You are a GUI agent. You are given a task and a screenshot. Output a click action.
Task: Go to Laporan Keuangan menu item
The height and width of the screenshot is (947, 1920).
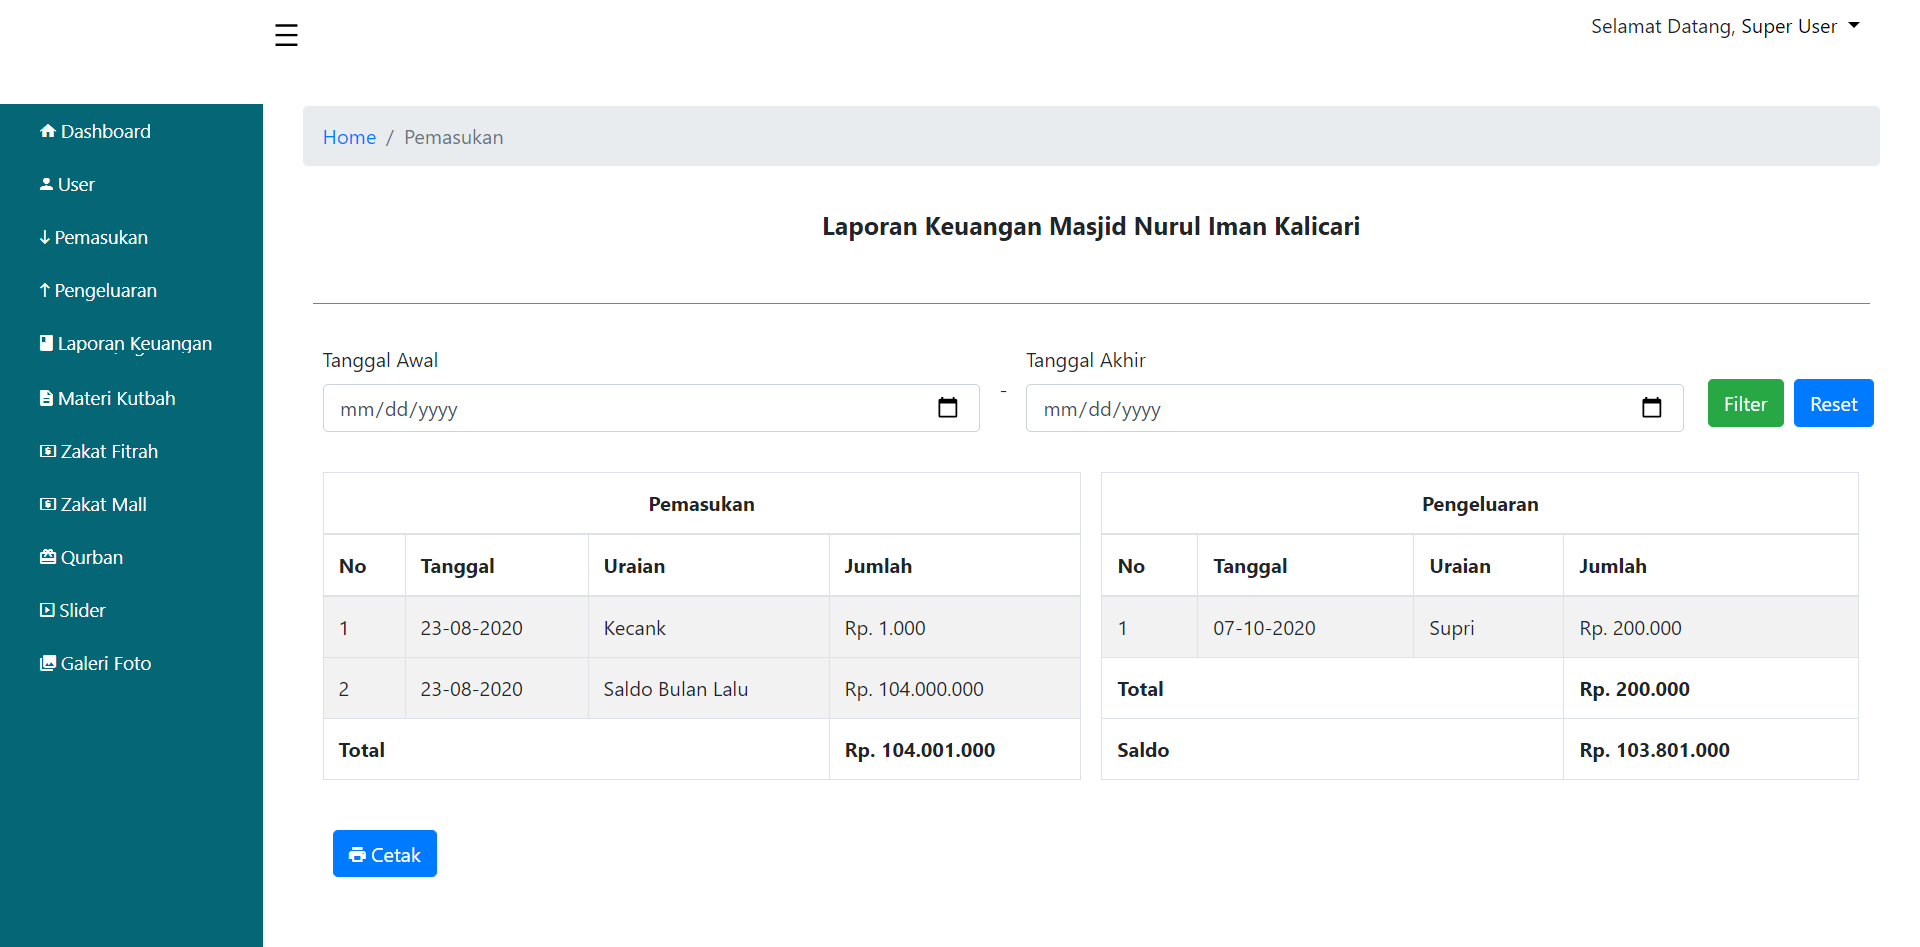134,344
